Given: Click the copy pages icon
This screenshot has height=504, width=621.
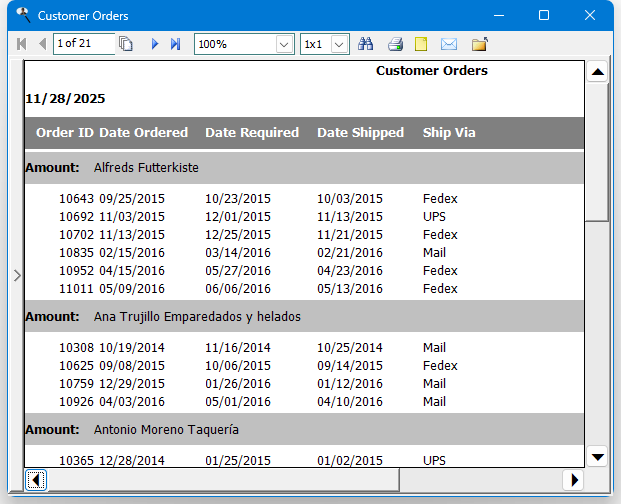Looking at the screenshot, I should (x=126, y=44).
